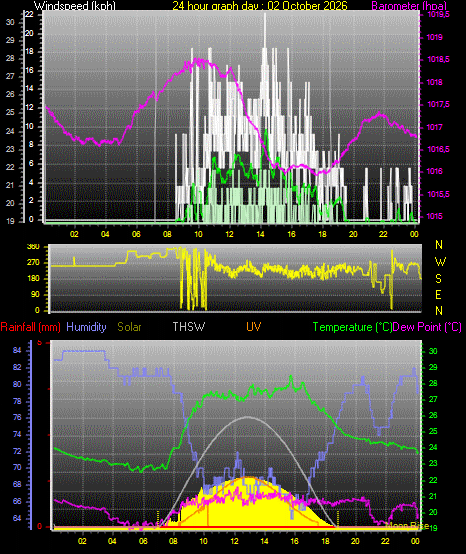466x554 pixels.
Task: Select barometer axis value 1015
Action: (435, 216)
